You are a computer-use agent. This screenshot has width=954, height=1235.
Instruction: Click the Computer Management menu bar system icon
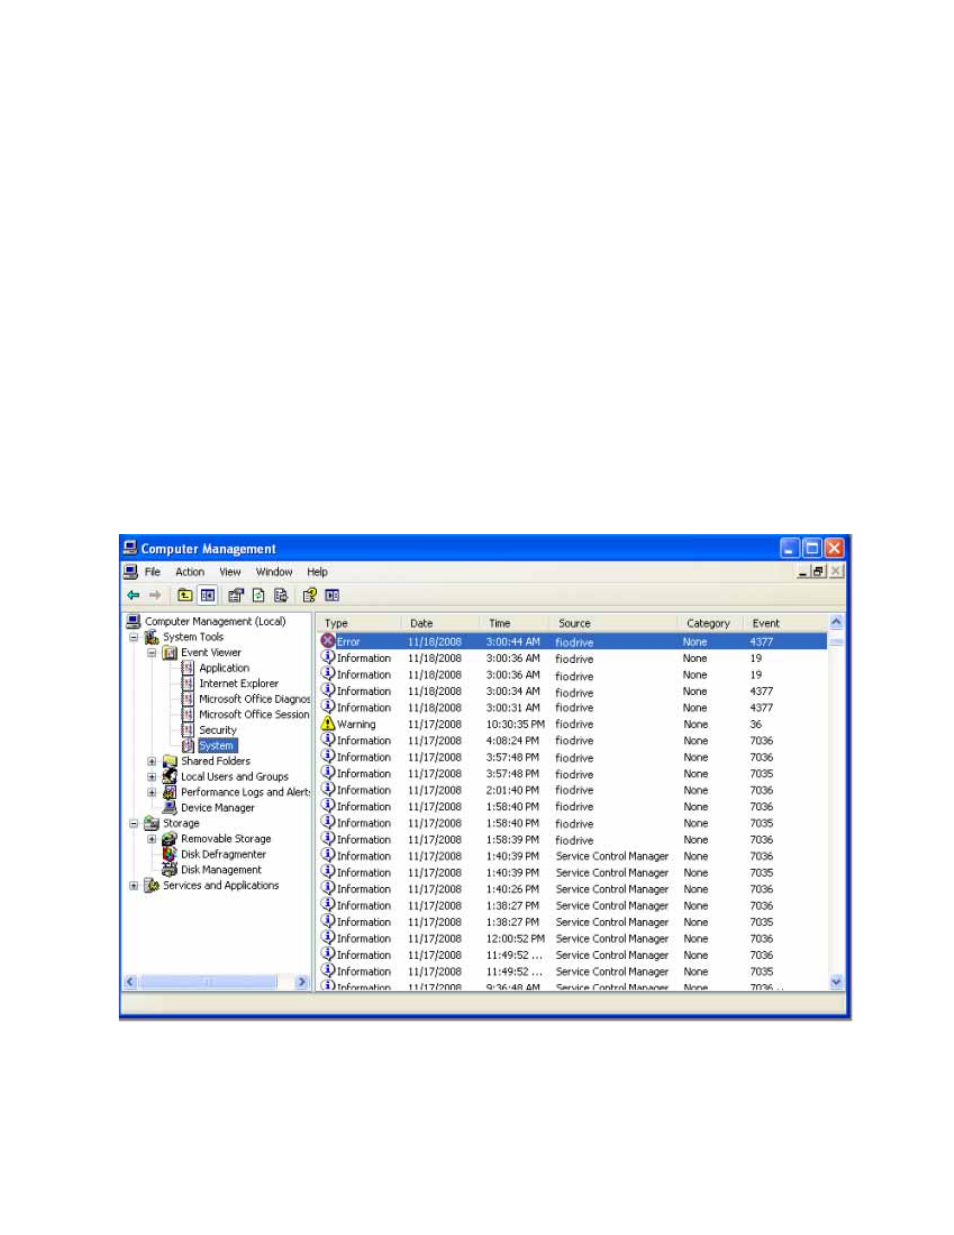(130, 572)
